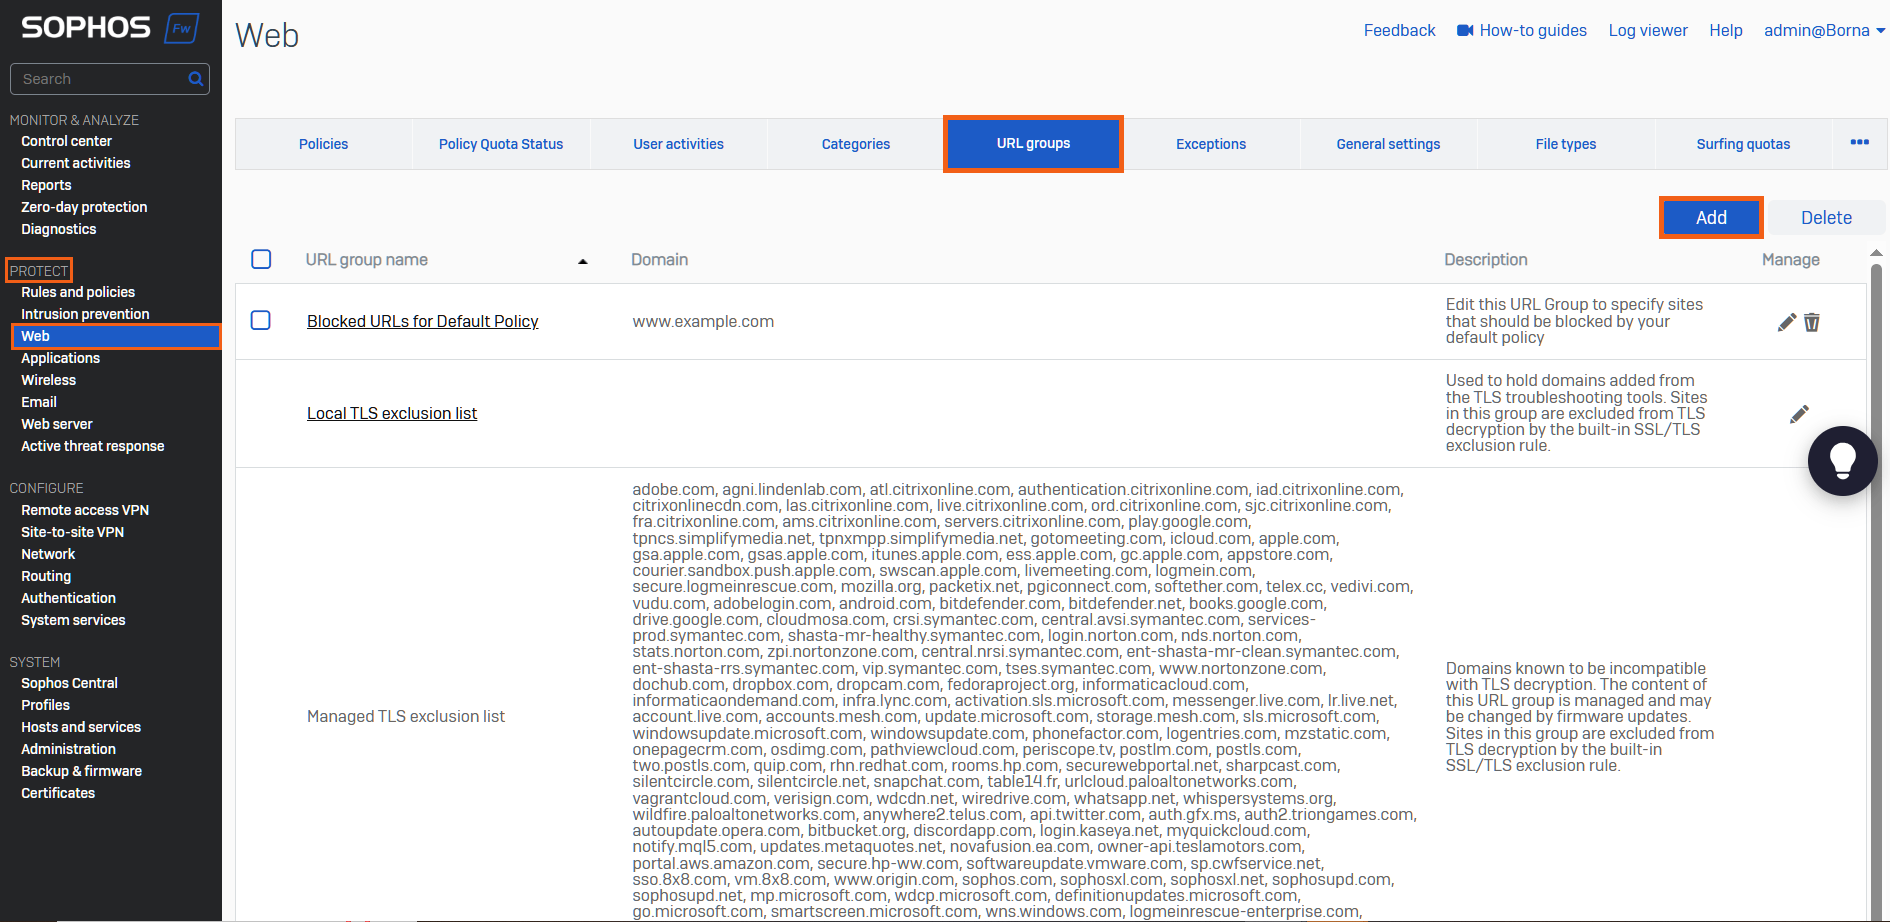Open Hosts and services
Image resolution: width=1890 pixels, height=922 pixels.
click(x=81, y=727)
